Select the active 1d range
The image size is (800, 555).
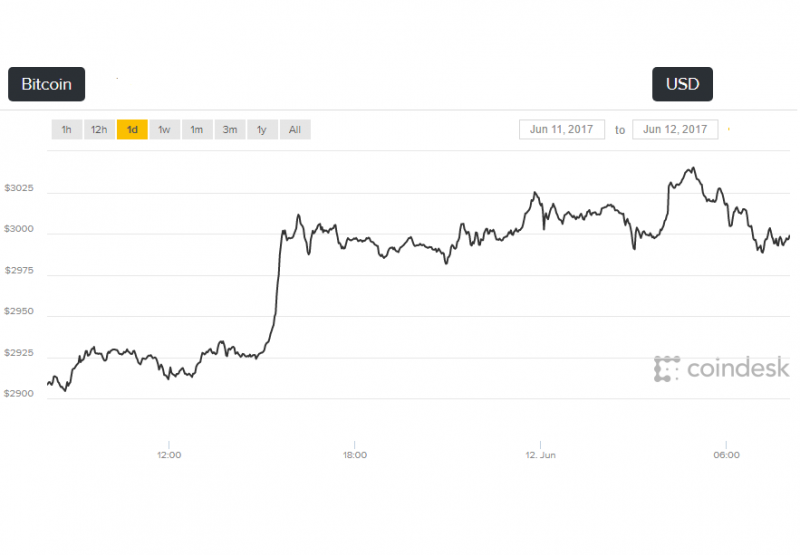[132, 130]
